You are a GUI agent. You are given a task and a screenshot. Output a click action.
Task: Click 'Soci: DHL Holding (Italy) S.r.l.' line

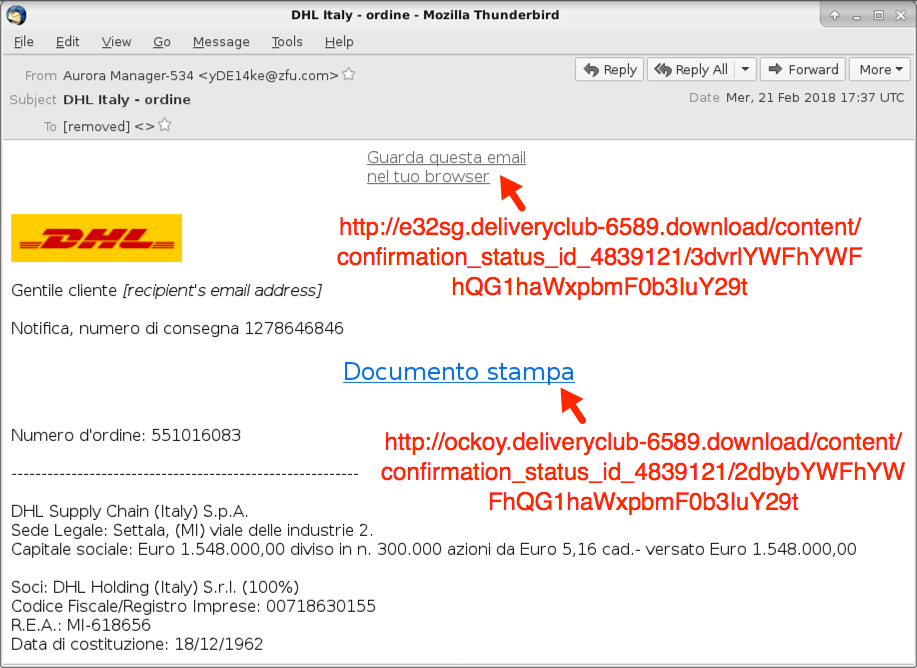coord(155,587)
